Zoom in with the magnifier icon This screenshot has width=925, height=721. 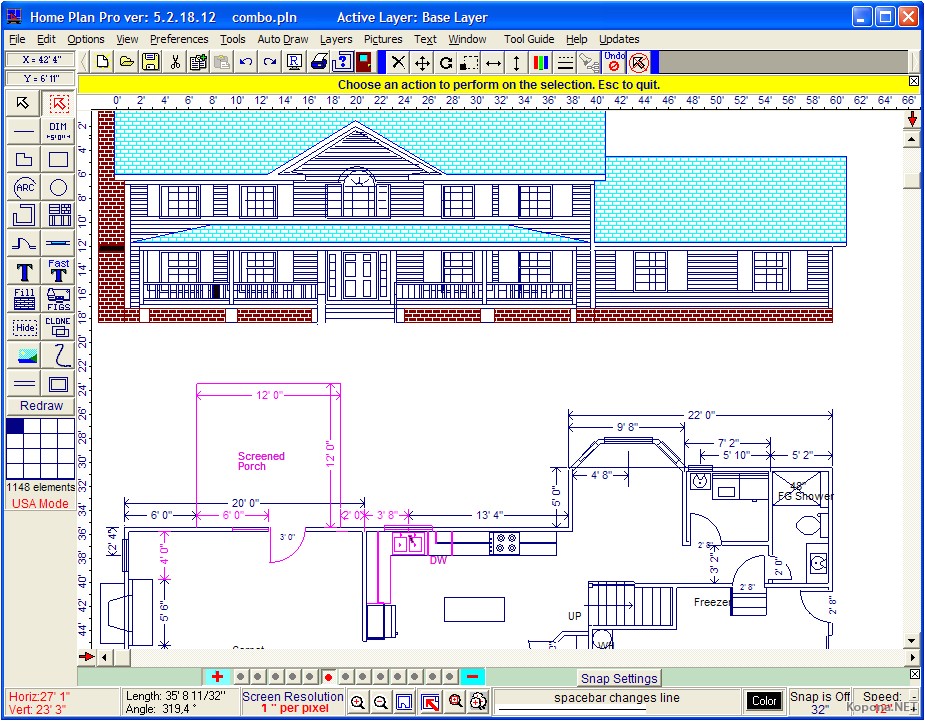[357, 702]
